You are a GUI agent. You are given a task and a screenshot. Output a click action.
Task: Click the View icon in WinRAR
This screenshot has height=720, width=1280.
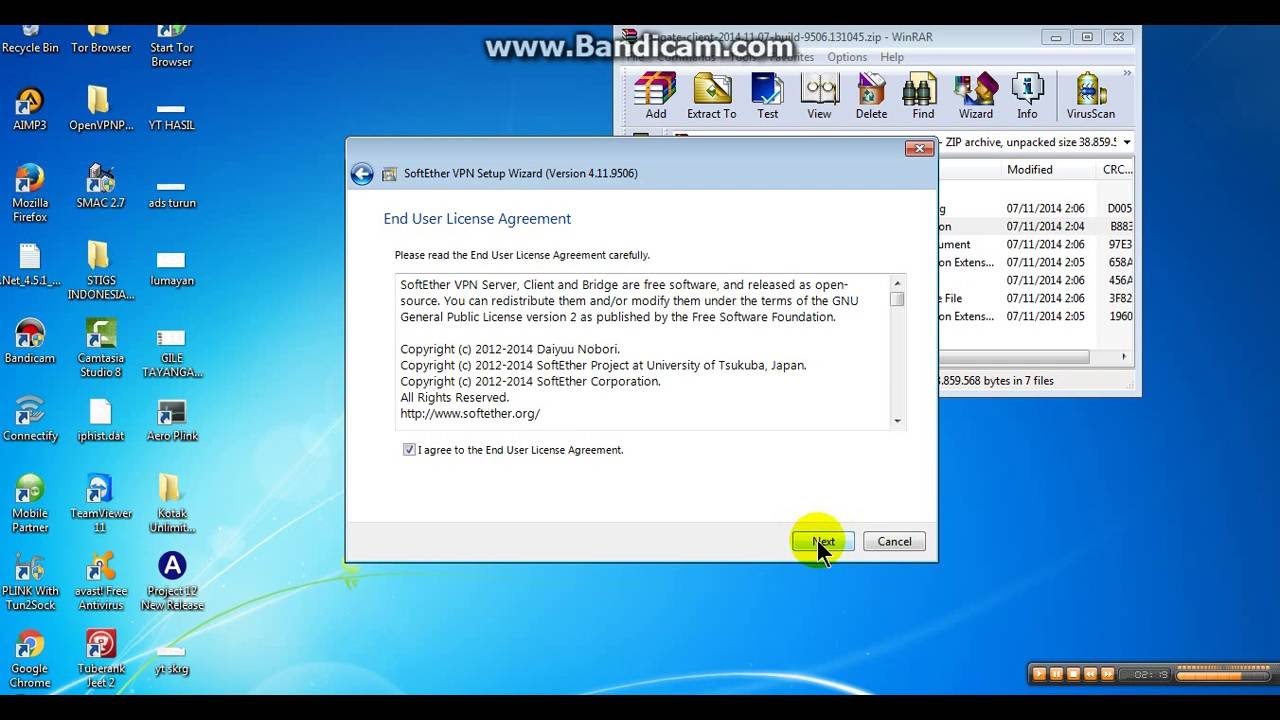click(819, 96)
